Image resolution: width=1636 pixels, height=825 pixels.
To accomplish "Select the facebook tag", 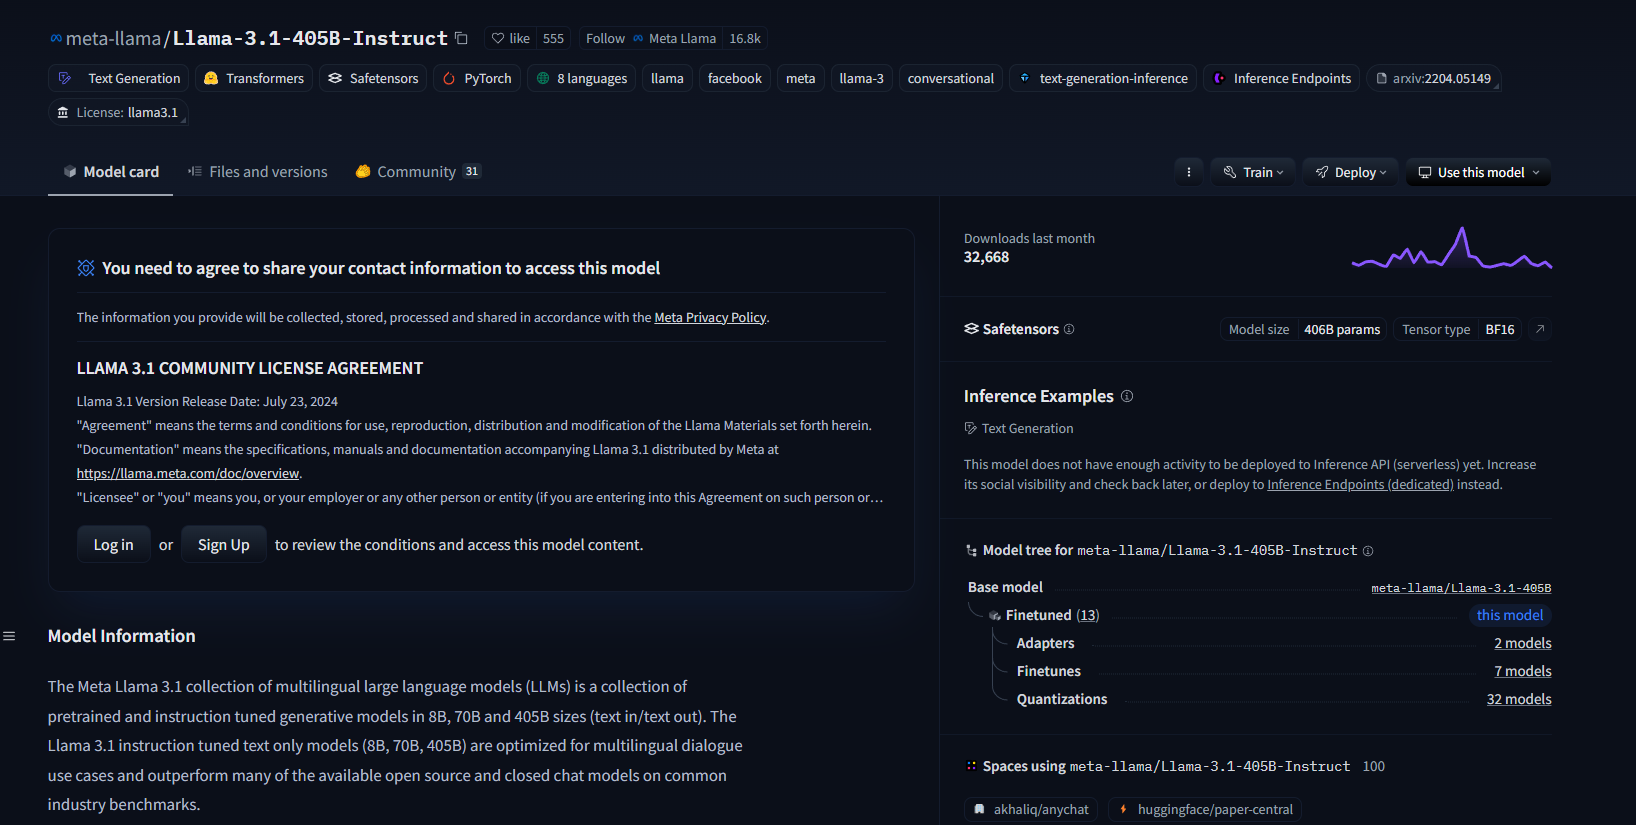I will pos(735,78).
